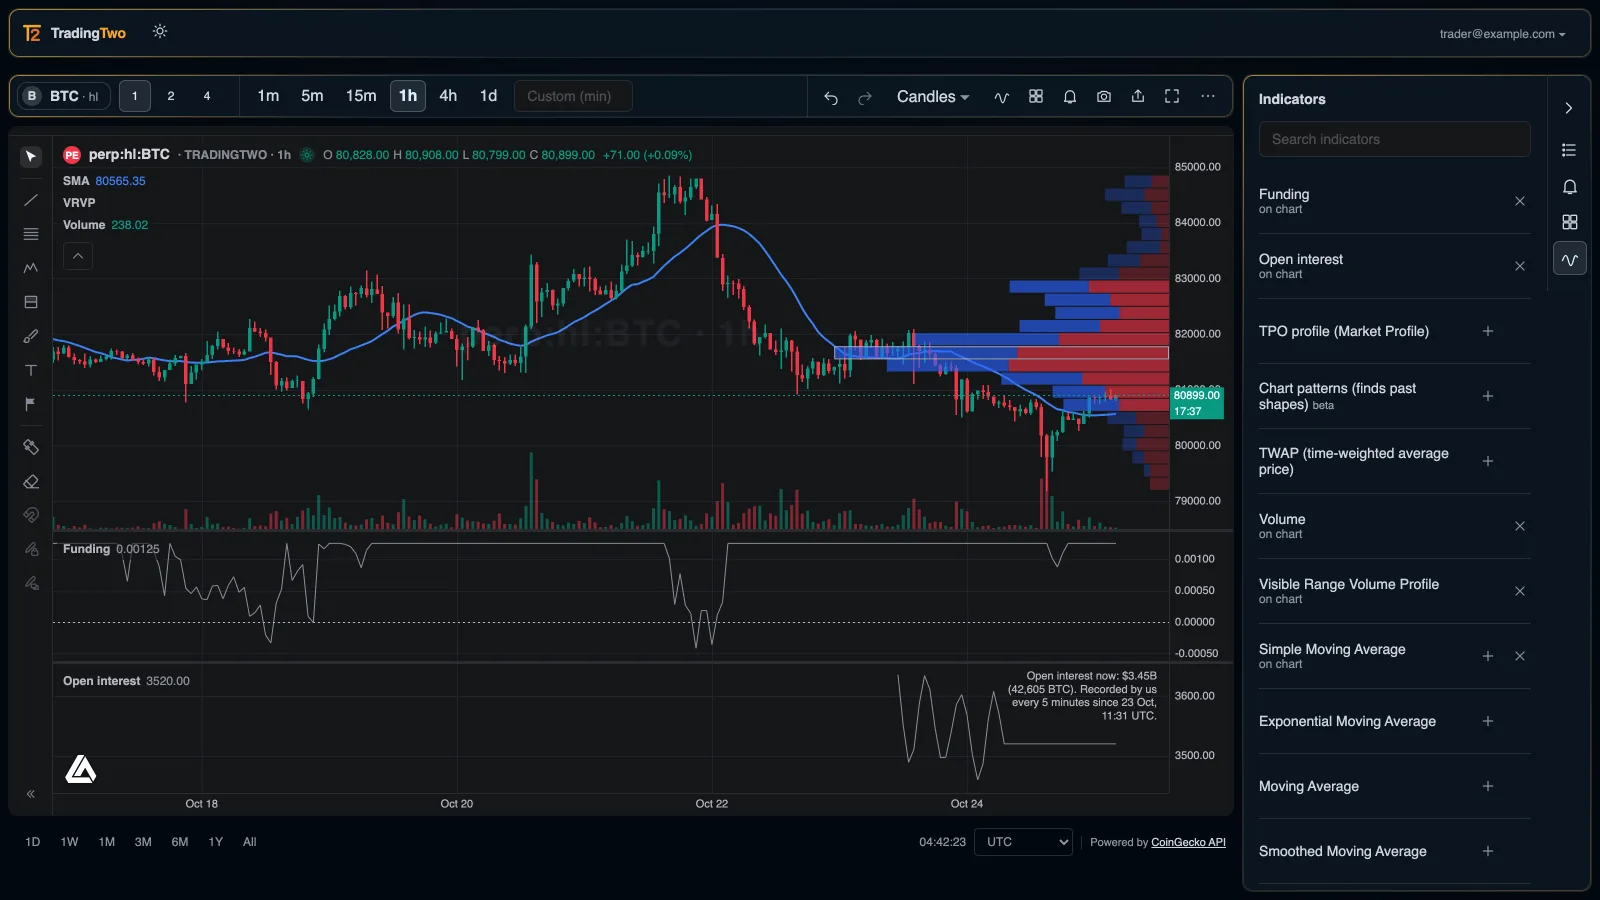Take a chart snapshot with camera icon
This screenshot has height=900, width=1600.
click(x=1104, y=97)
